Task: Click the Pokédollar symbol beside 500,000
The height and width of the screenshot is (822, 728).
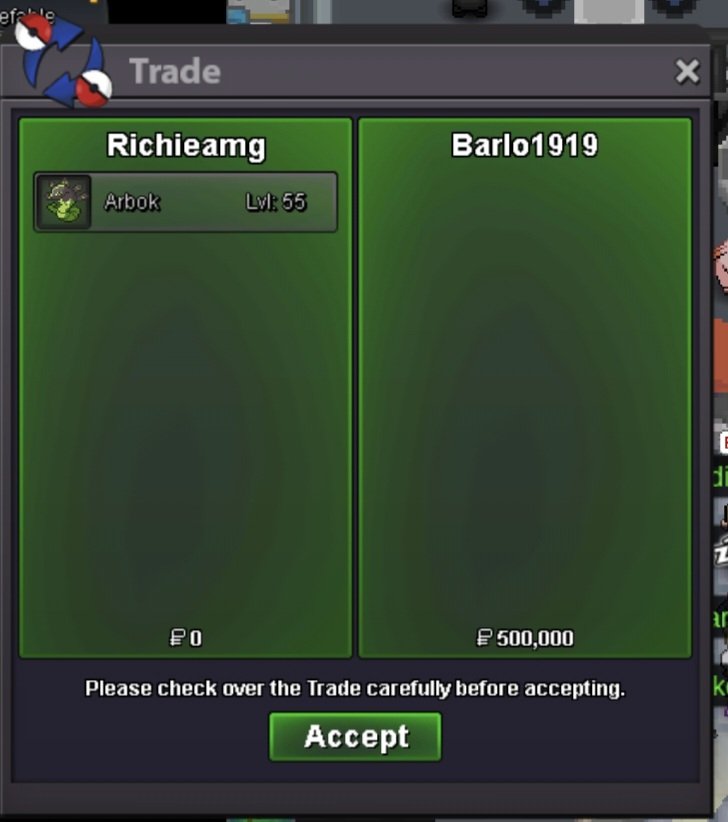Action: point(484,637)
